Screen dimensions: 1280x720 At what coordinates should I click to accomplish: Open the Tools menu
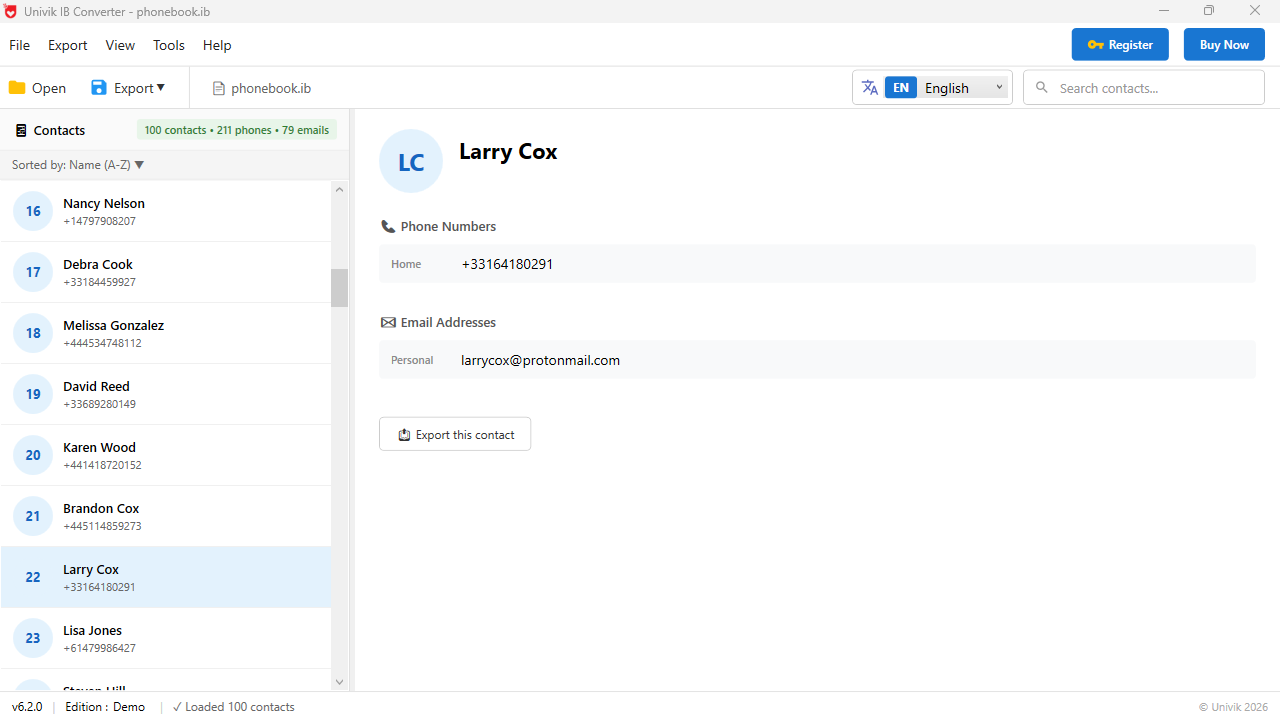[168, 45]
